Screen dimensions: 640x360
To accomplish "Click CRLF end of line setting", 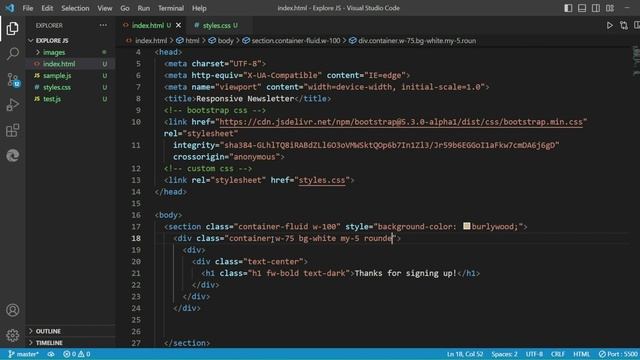I will [558, 354].
